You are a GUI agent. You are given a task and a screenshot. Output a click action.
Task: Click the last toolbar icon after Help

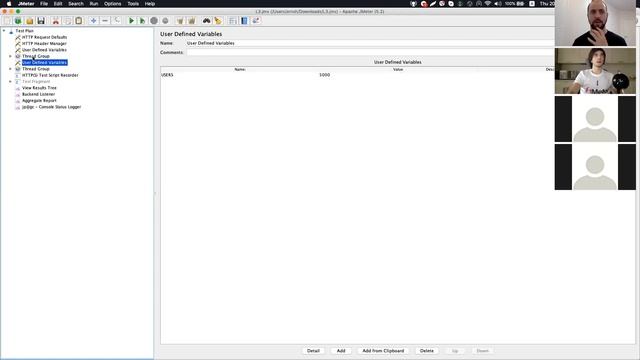[256, 21]
